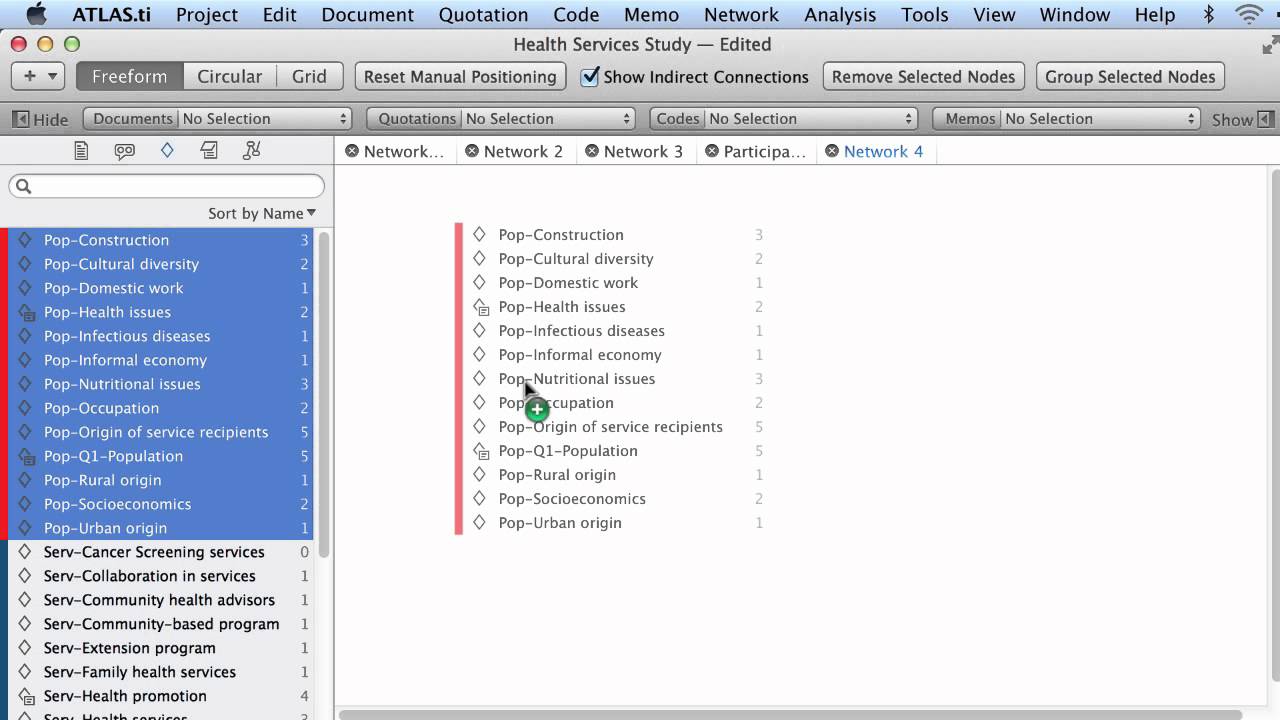Open the Analysis menu

(x=840, y=14)
